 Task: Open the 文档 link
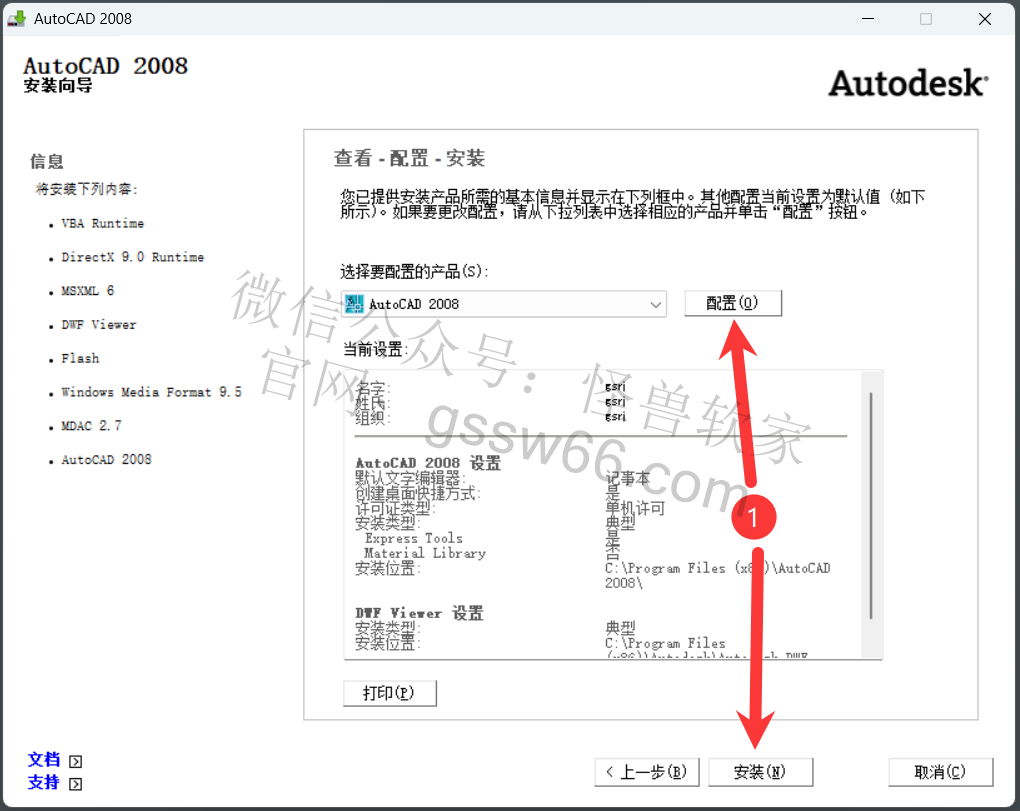click(44, 760)
